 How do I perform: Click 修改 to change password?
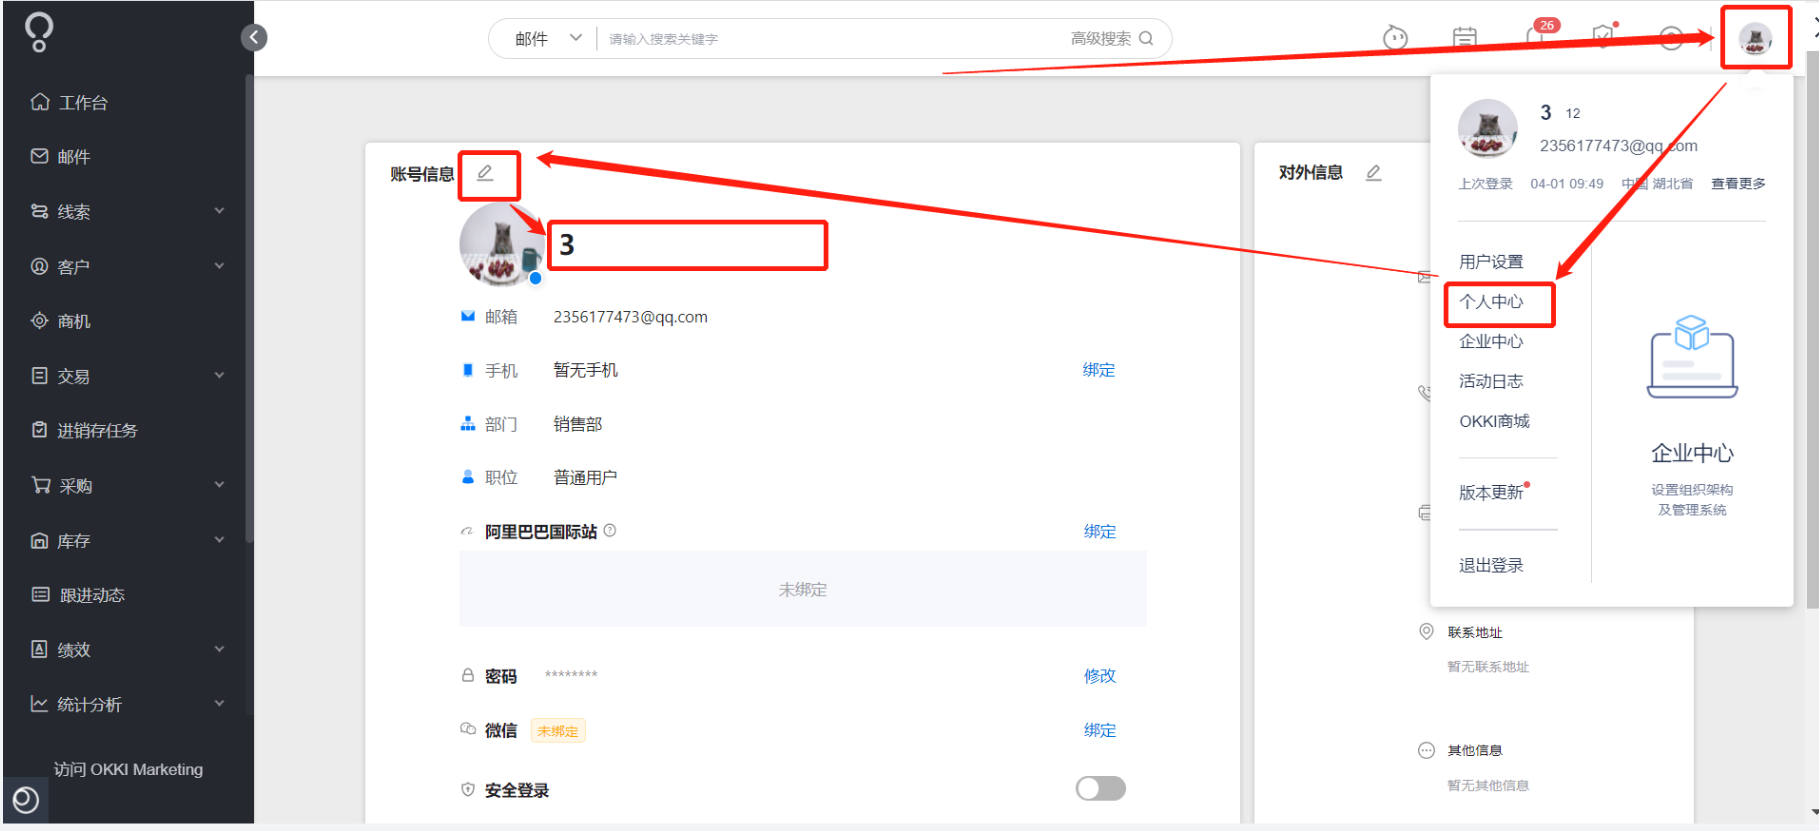[1099, 676]
